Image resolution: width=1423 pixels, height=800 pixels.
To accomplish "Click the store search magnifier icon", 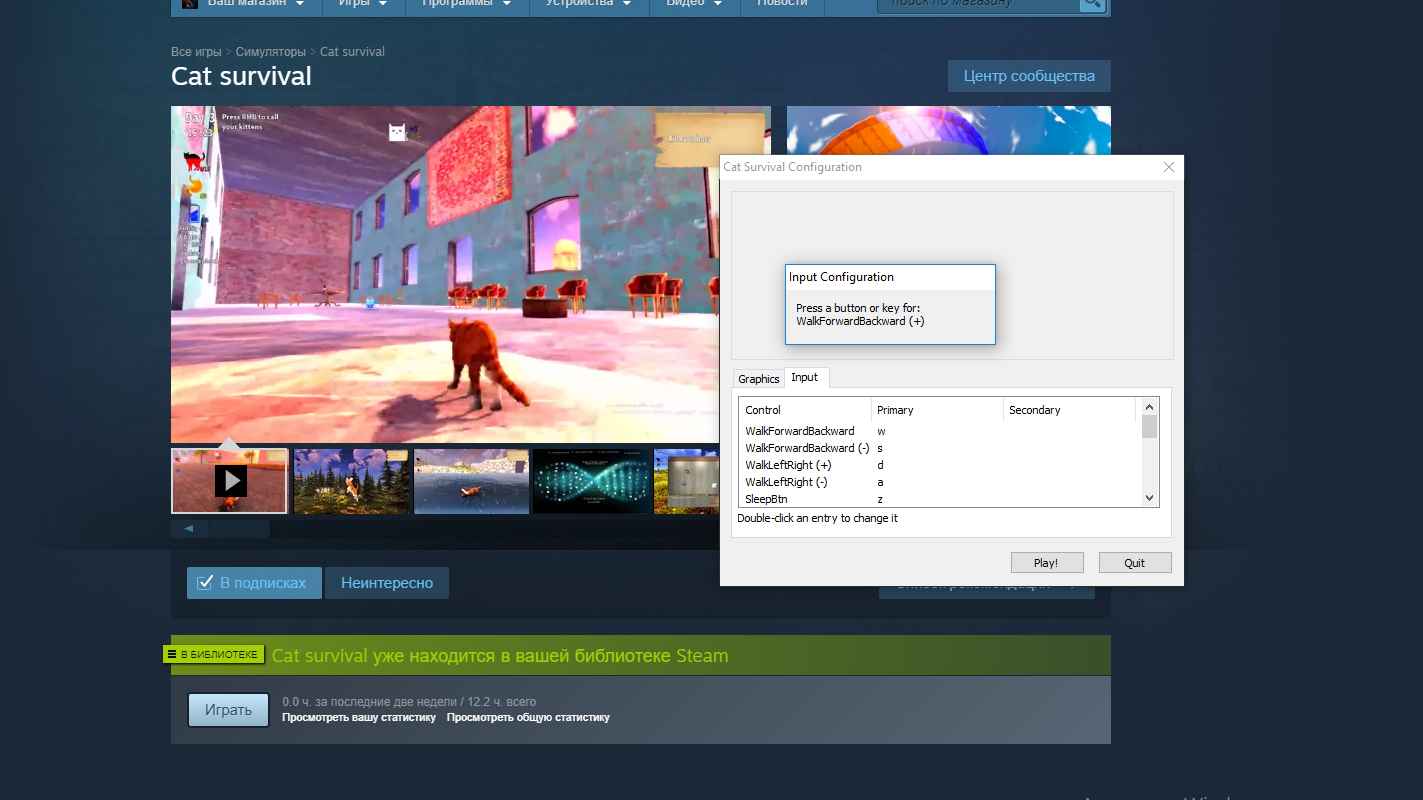I will 1092,4.
